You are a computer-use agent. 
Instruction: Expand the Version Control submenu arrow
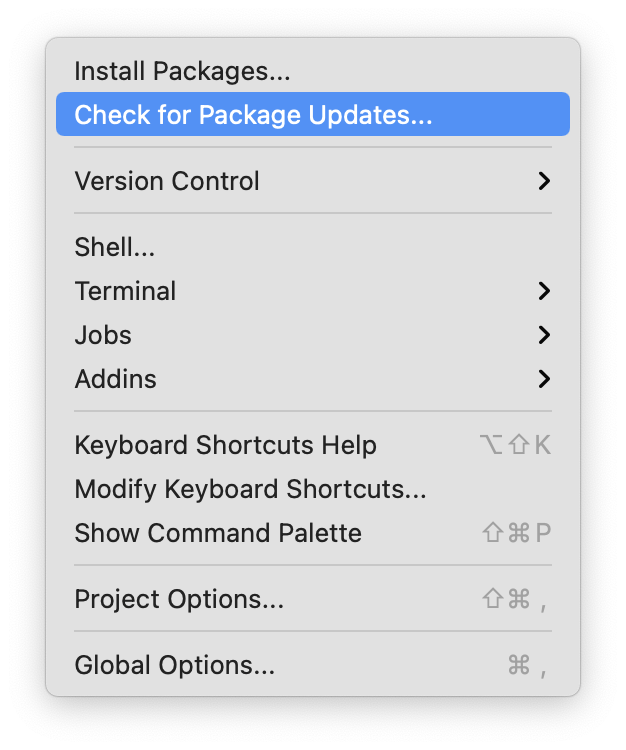543,181
